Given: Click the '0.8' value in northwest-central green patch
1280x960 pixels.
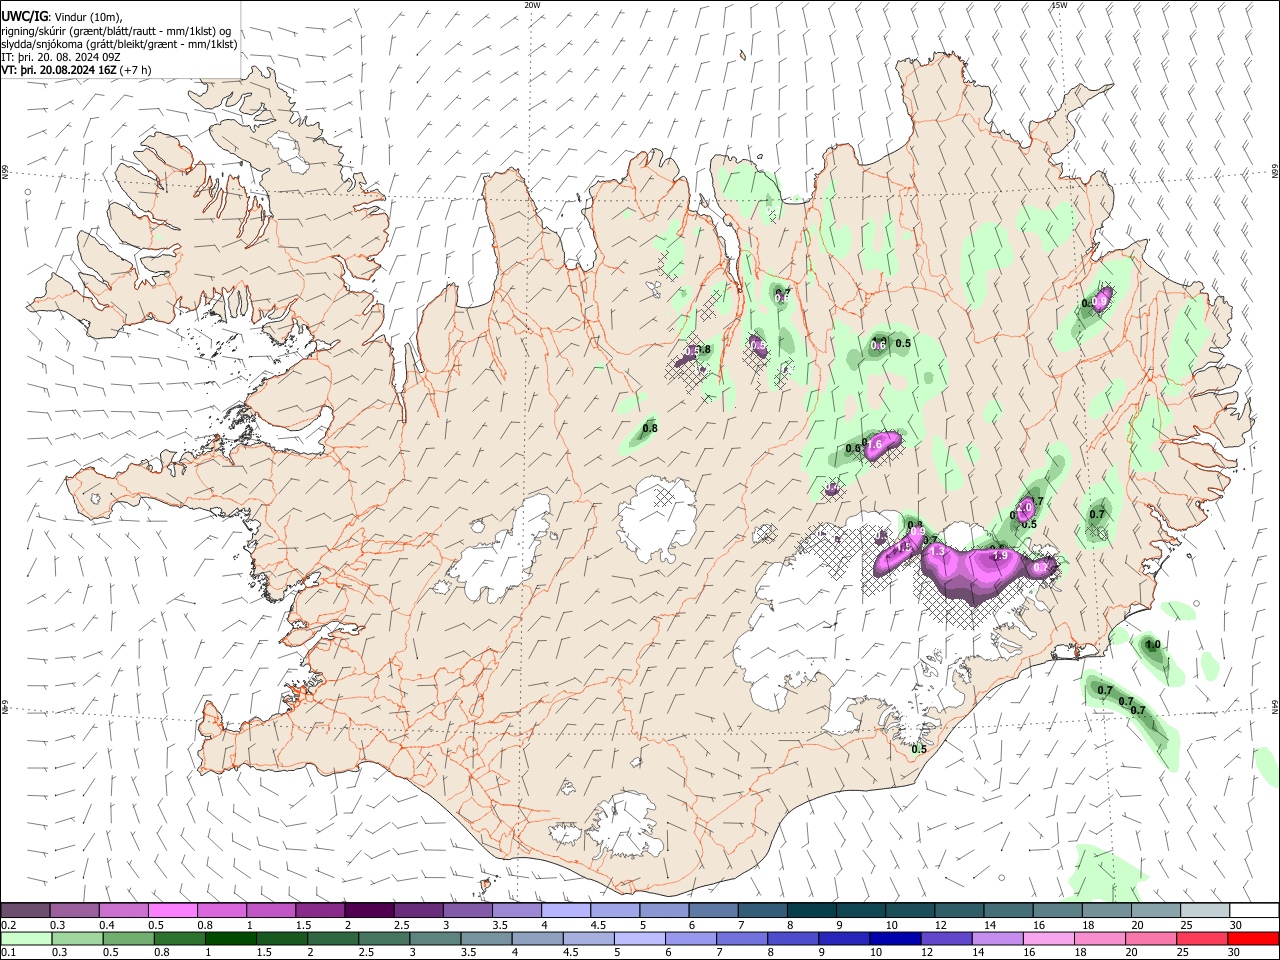Looking at the screenshot, I should (x=650, y=429).
